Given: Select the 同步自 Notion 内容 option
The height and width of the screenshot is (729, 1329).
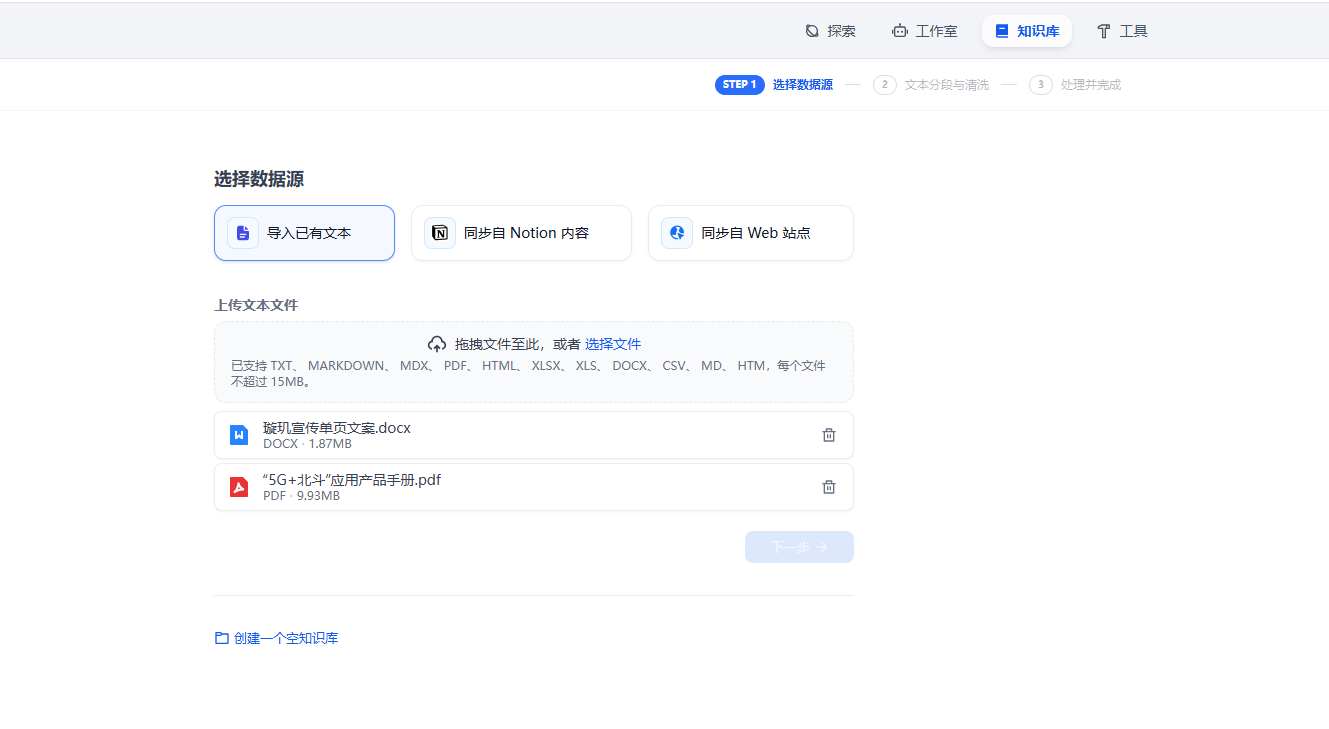Looking at the screenshot, I should [x=521, y=233].
